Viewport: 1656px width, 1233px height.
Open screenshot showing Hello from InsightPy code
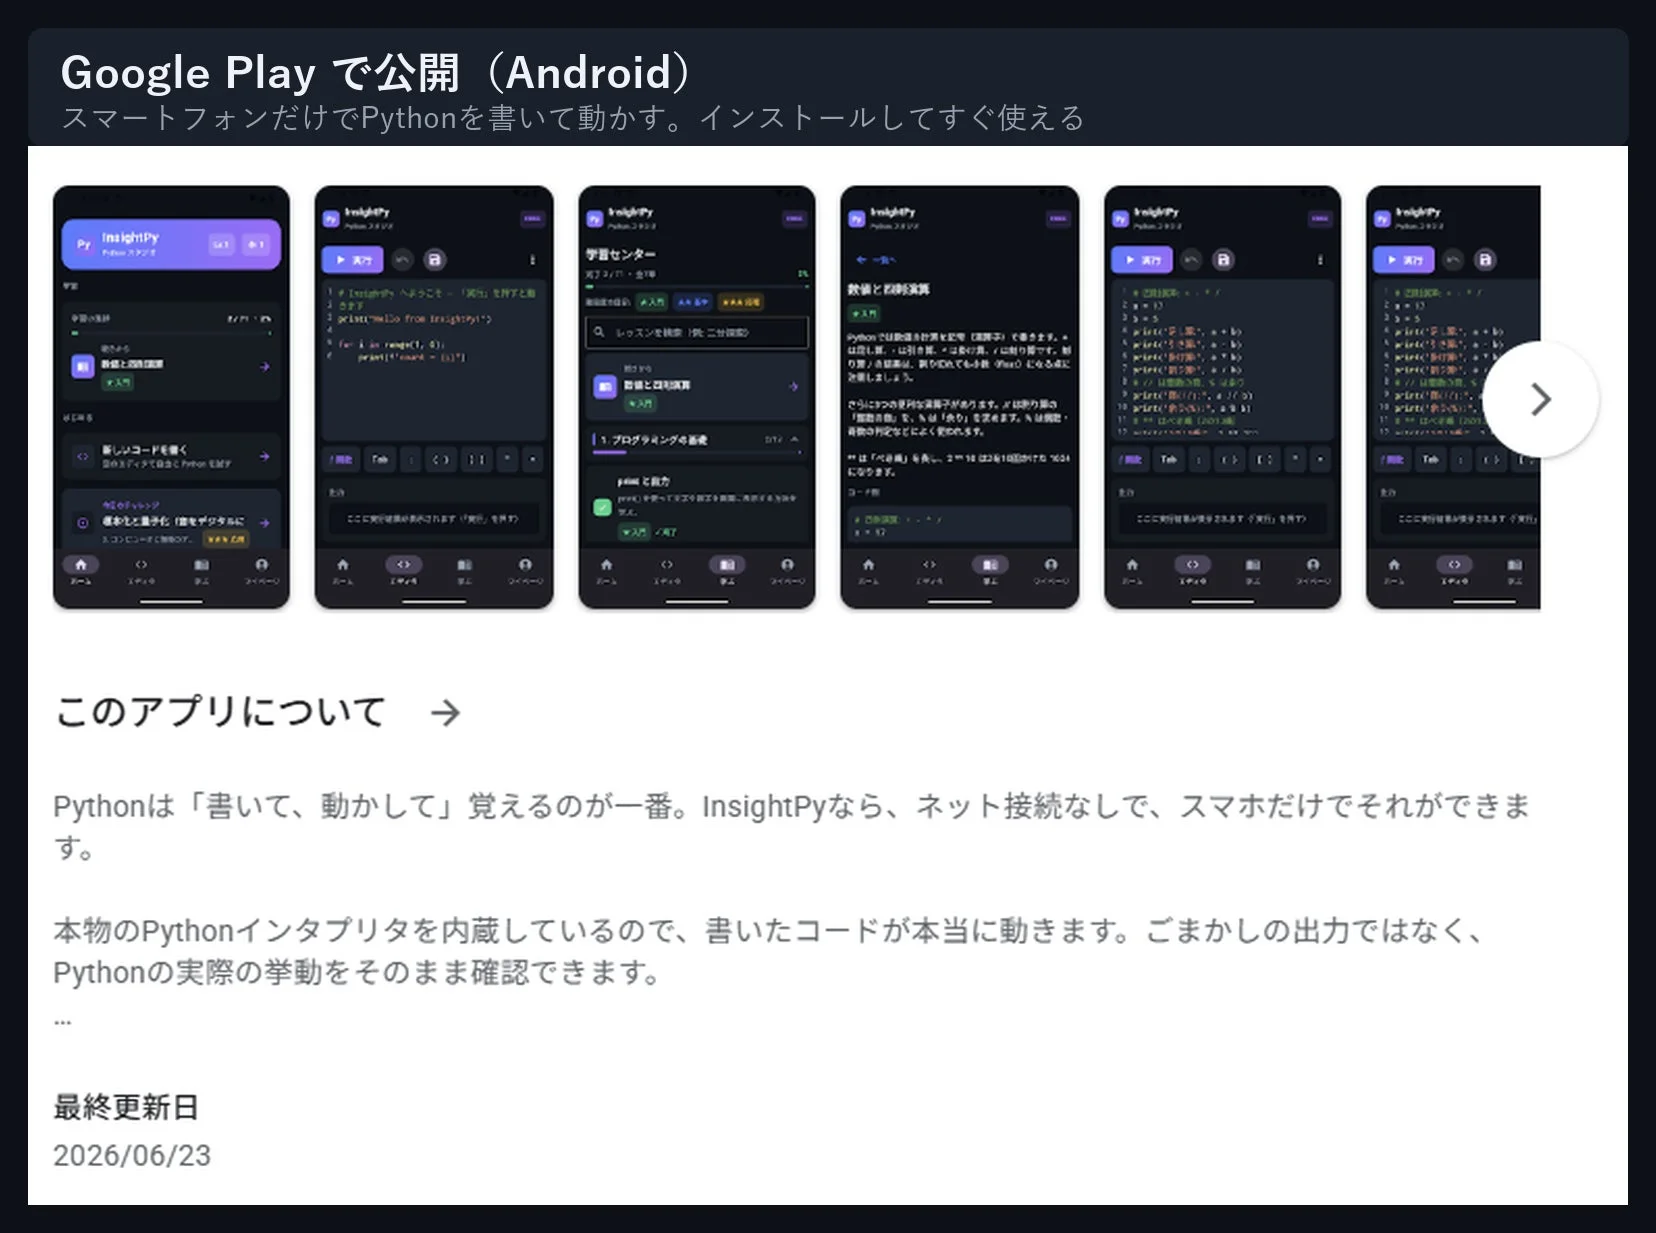pyautogui.click(x=434, y=397)
